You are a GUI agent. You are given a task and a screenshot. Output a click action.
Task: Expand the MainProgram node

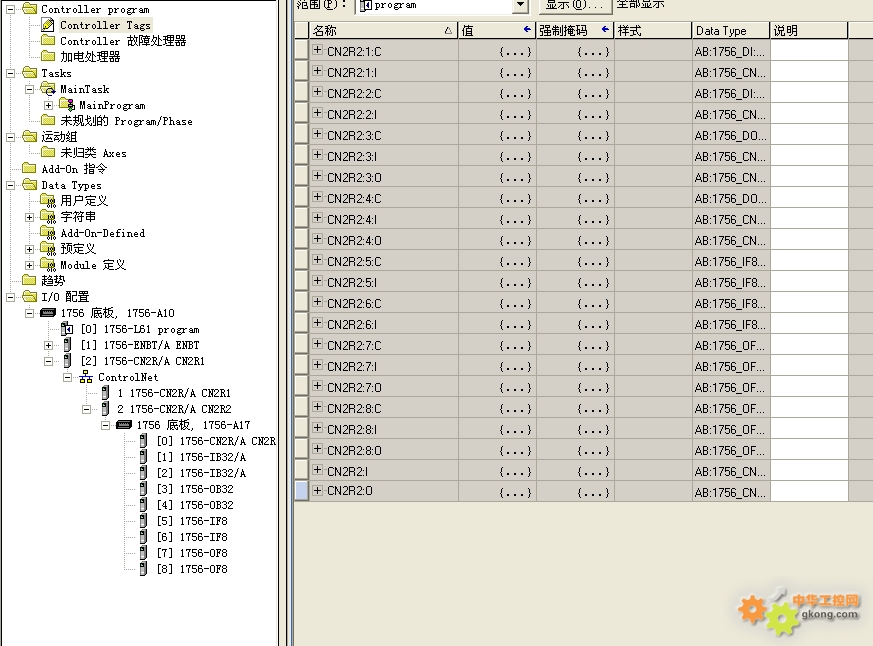48,105
